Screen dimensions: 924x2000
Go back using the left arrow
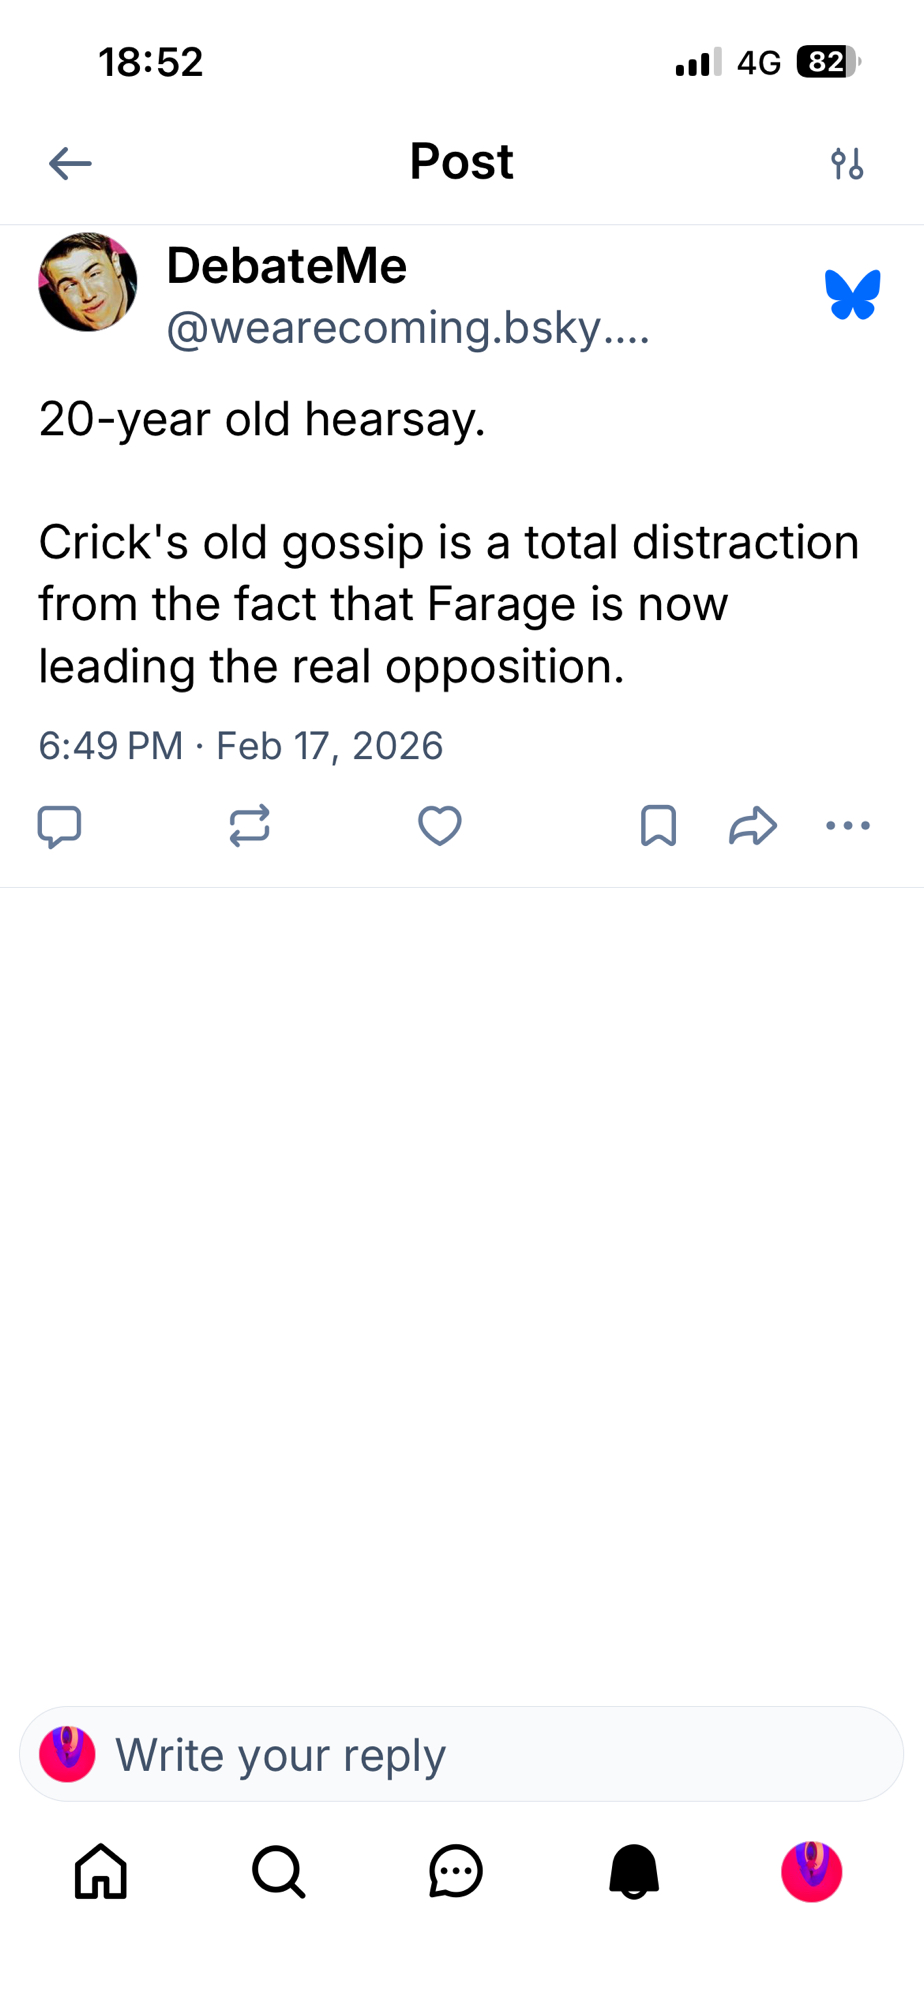pyautogui.click(x=70, y=163)
